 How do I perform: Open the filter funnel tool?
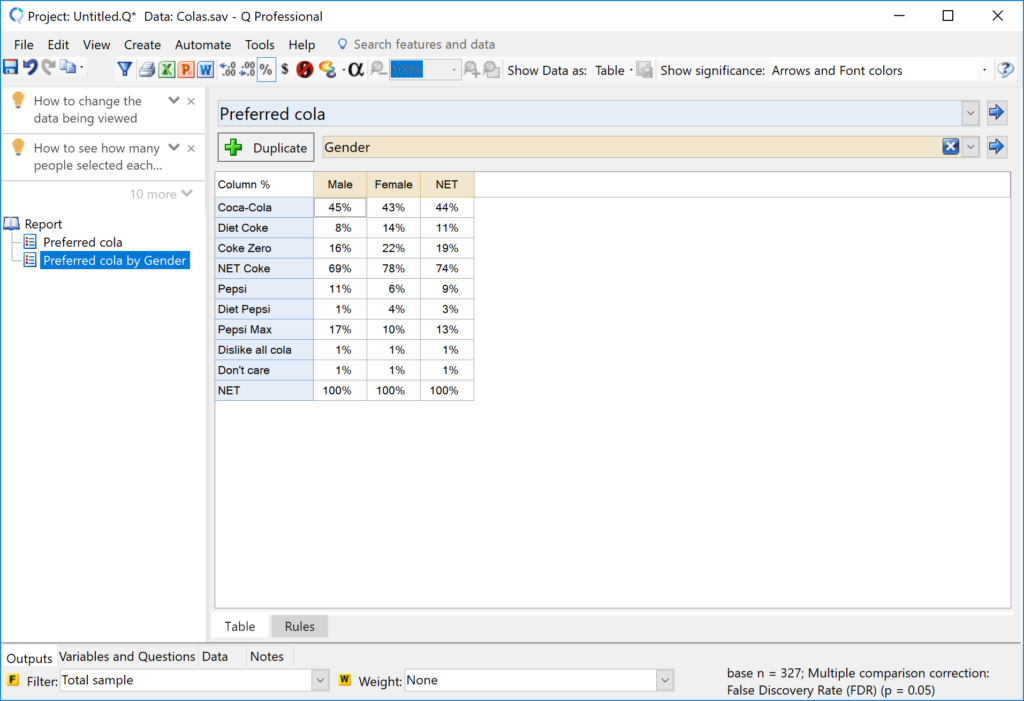[x=125, y=69]
